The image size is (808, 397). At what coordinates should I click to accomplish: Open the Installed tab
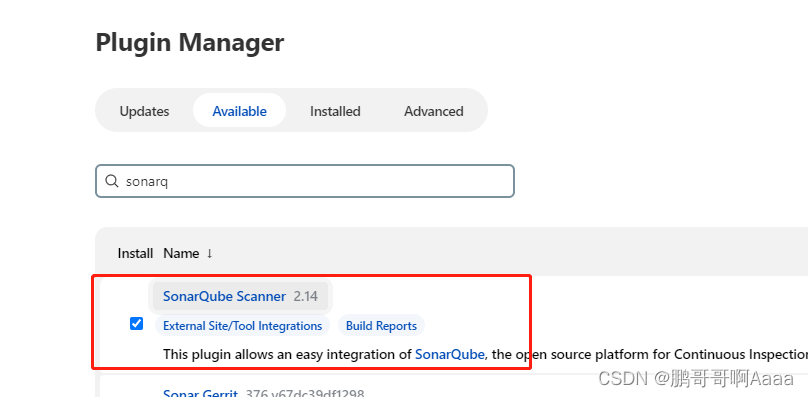pos(335,111)
